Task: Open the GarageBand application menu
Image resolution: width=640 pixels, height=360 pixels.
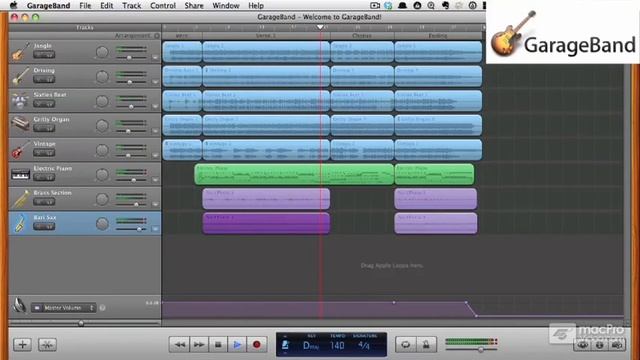Action: pos(48,6)
